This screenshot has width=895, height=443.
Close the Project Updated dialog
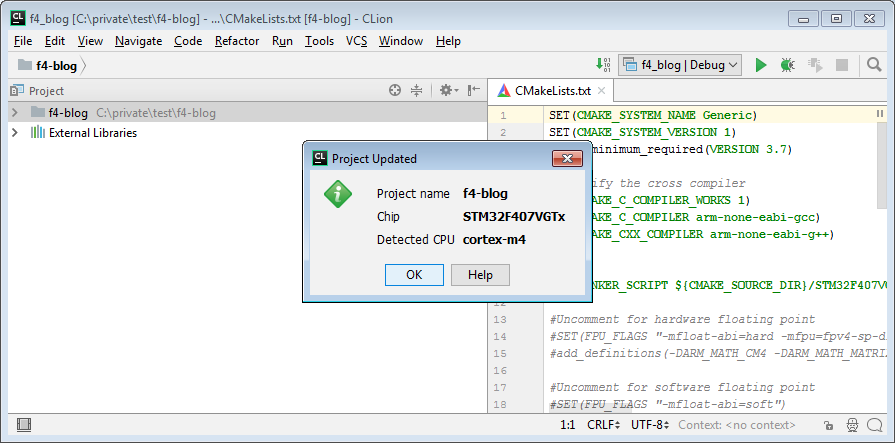(x=567, y=159)
